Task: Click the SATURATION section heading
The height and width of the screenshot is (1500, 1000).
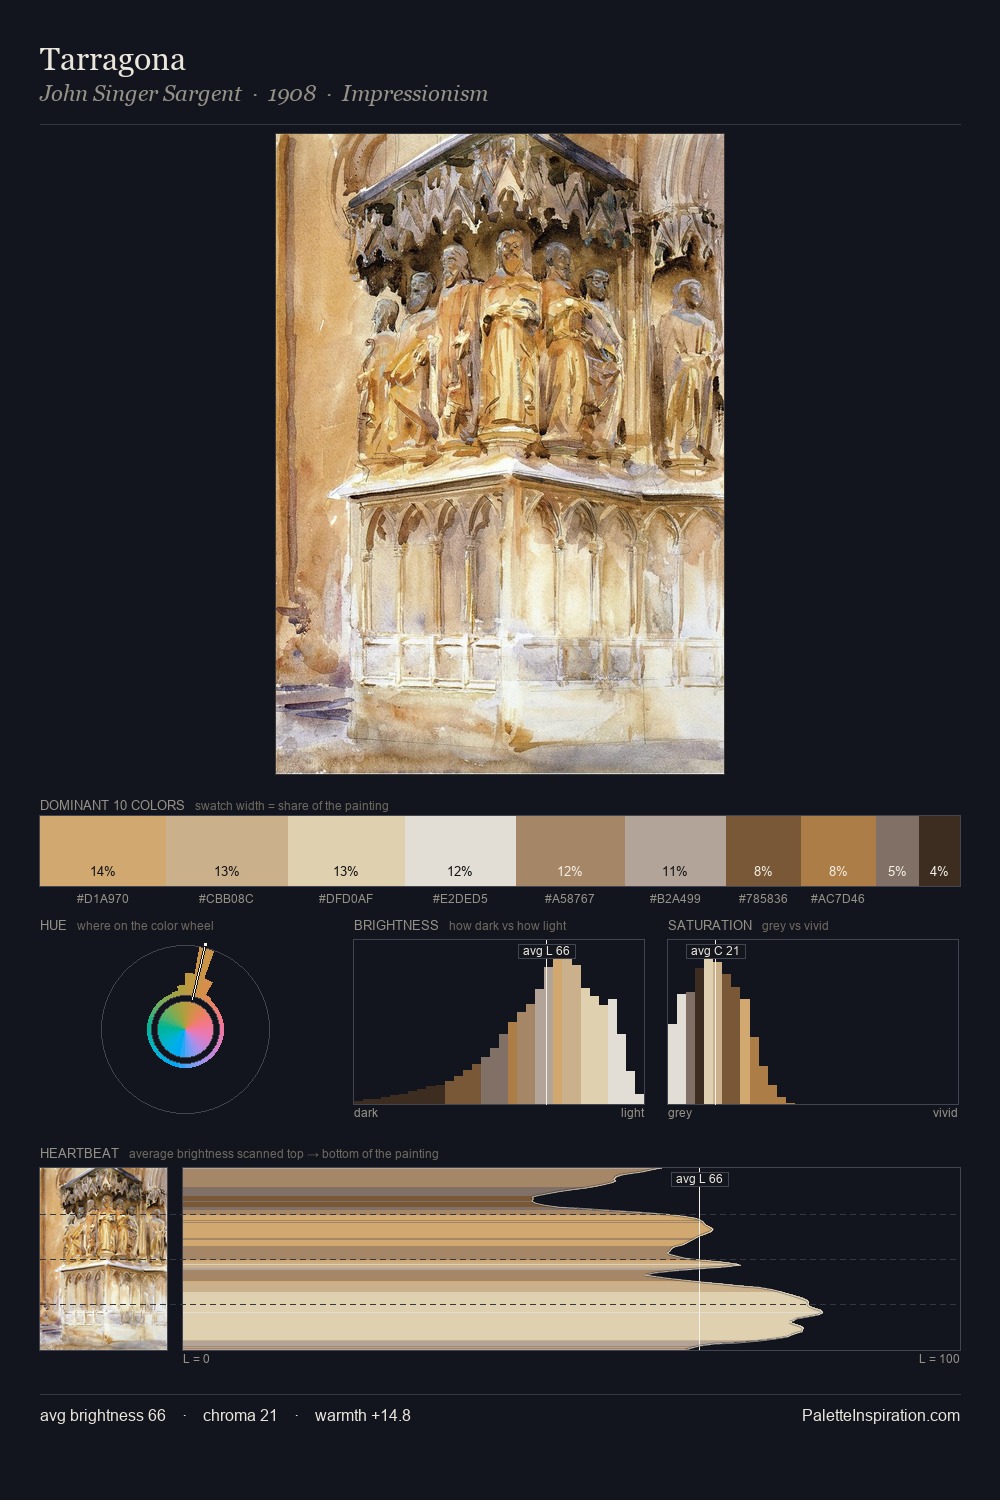Action: point(710,925)
